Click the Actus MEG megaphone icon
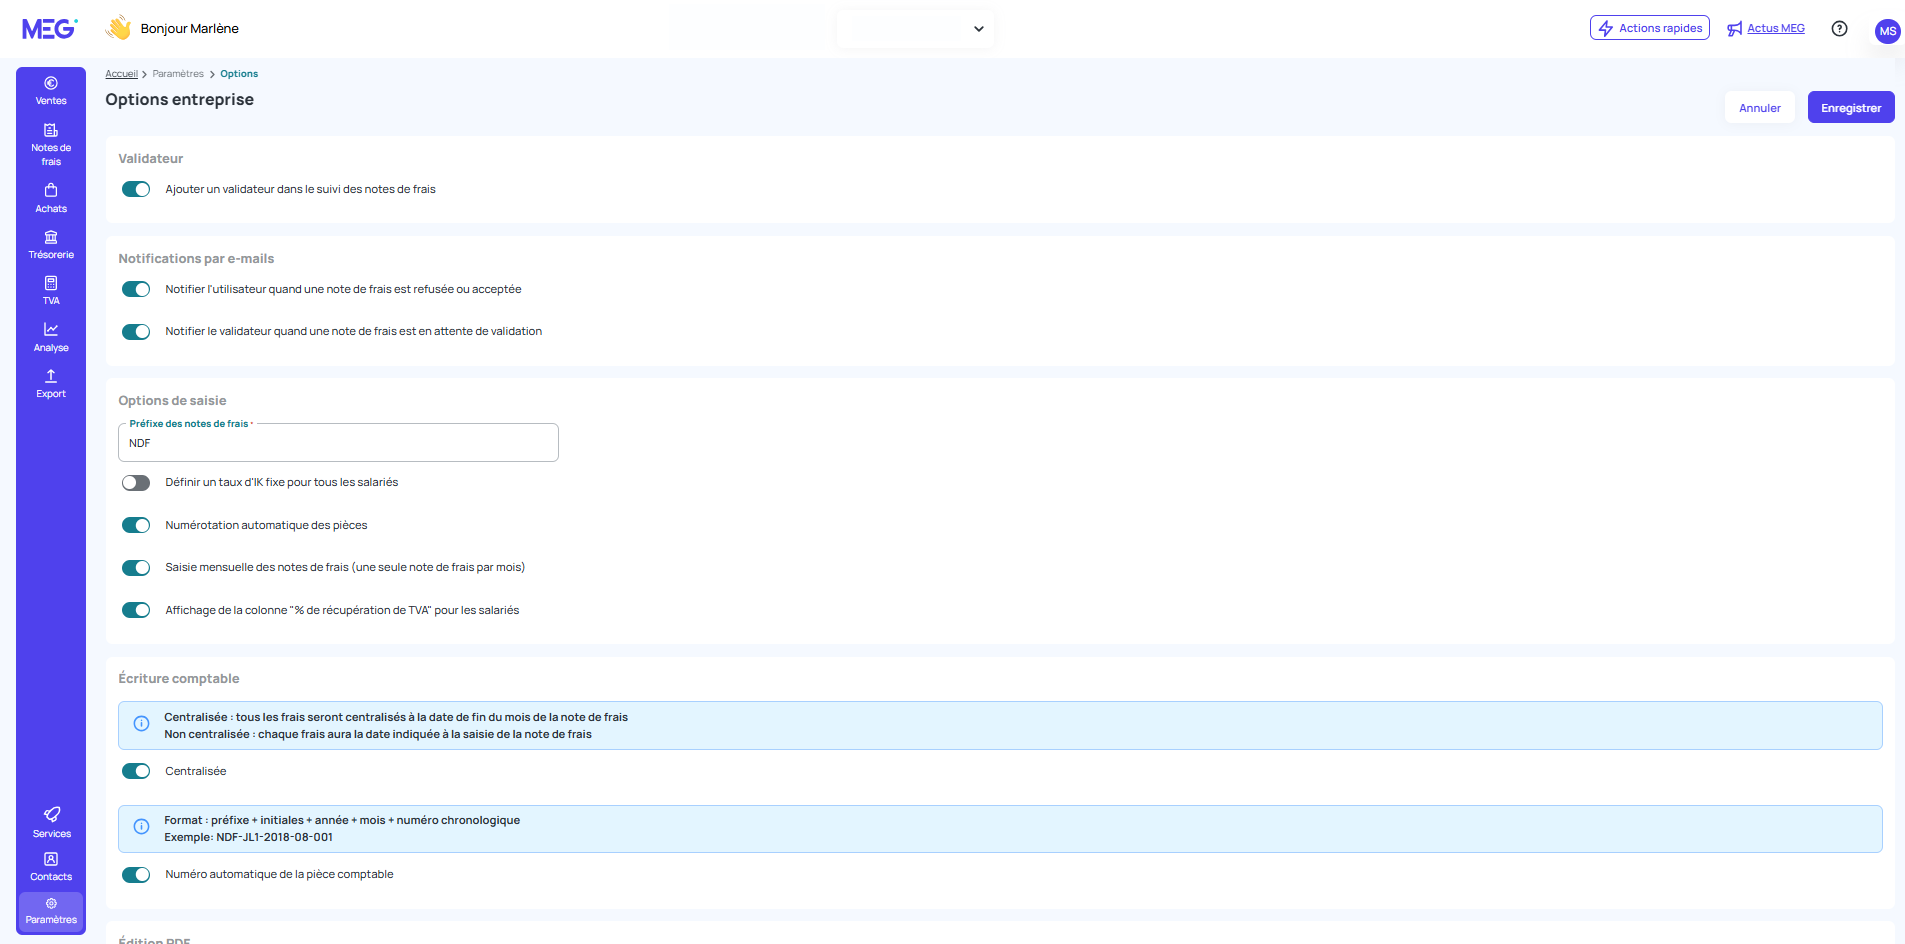This screenshot has width=1905, height=944. (x=1734, y=29)
